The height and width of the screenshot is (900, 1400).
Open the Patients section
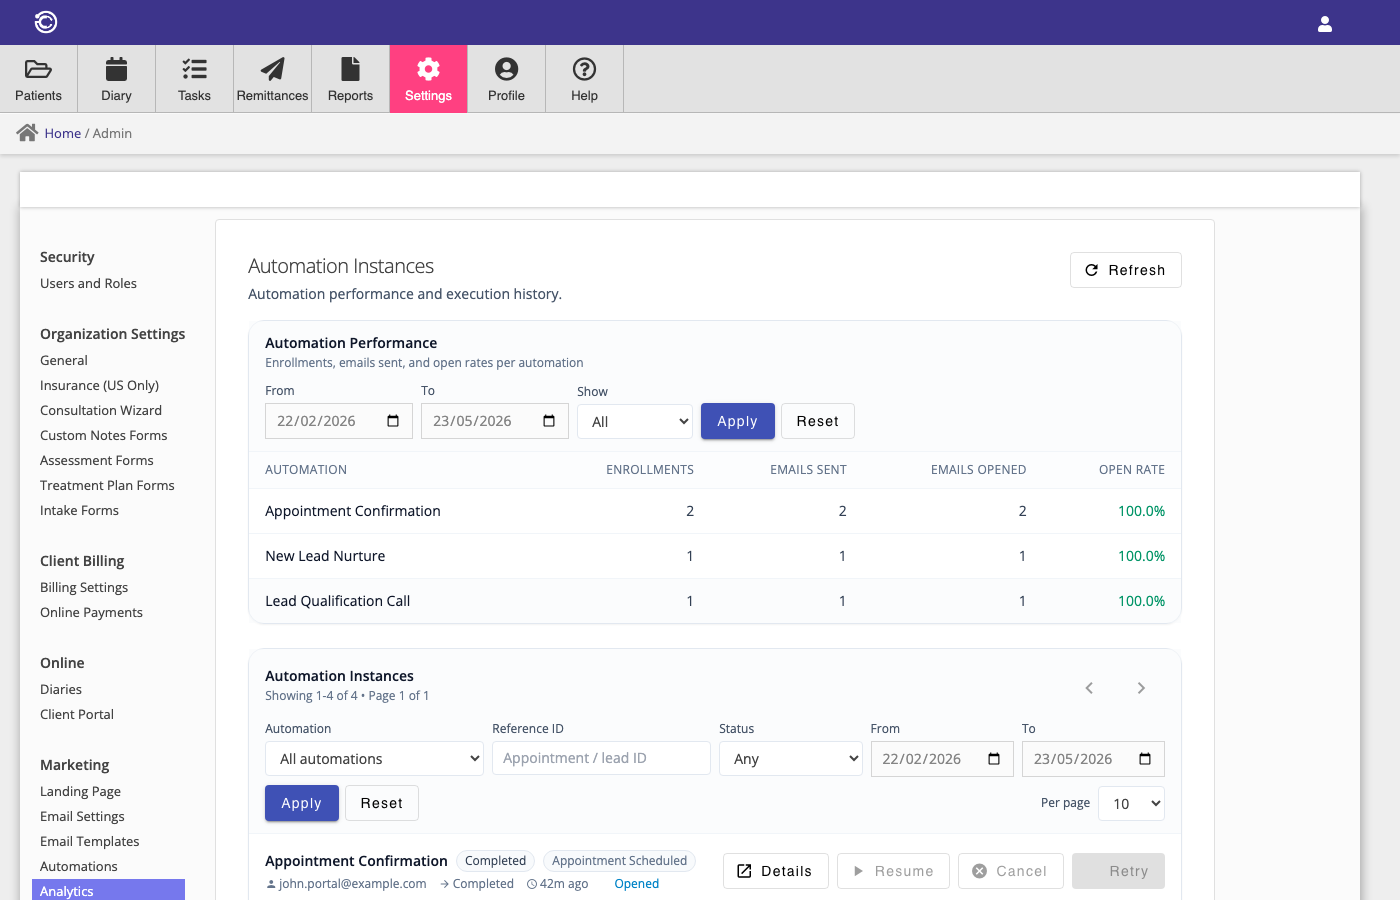39,79
